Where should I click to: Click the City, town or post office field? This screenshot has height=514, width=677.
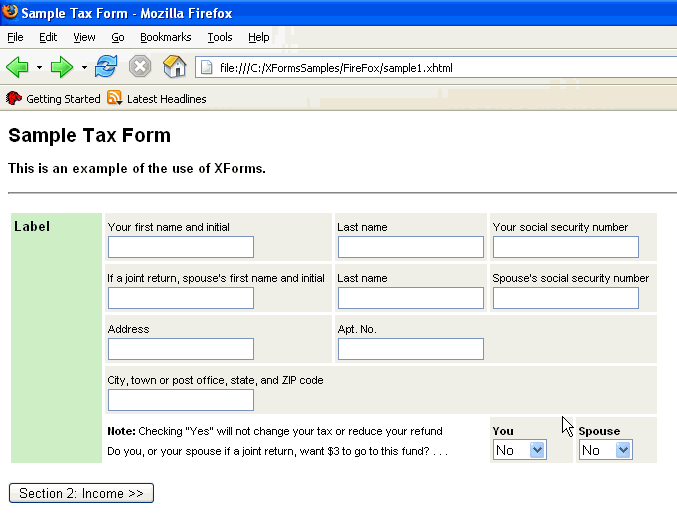tap(181, 400)
